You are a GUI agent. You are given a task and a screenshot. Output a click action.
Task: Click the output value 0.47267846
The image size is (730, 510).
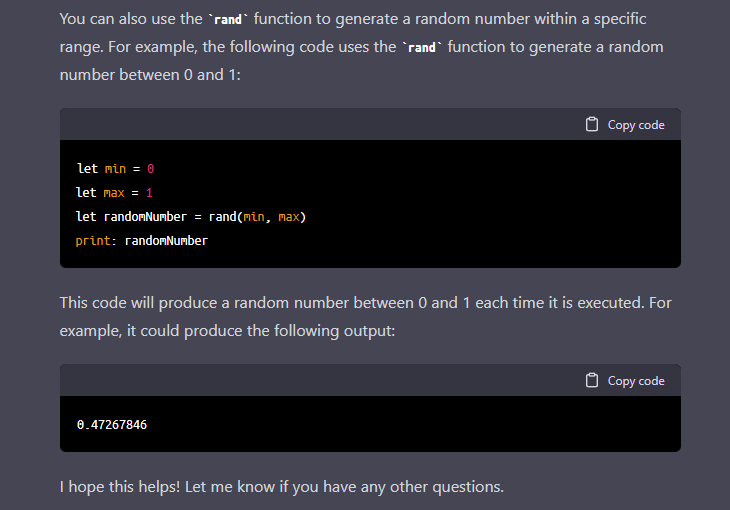112,425
